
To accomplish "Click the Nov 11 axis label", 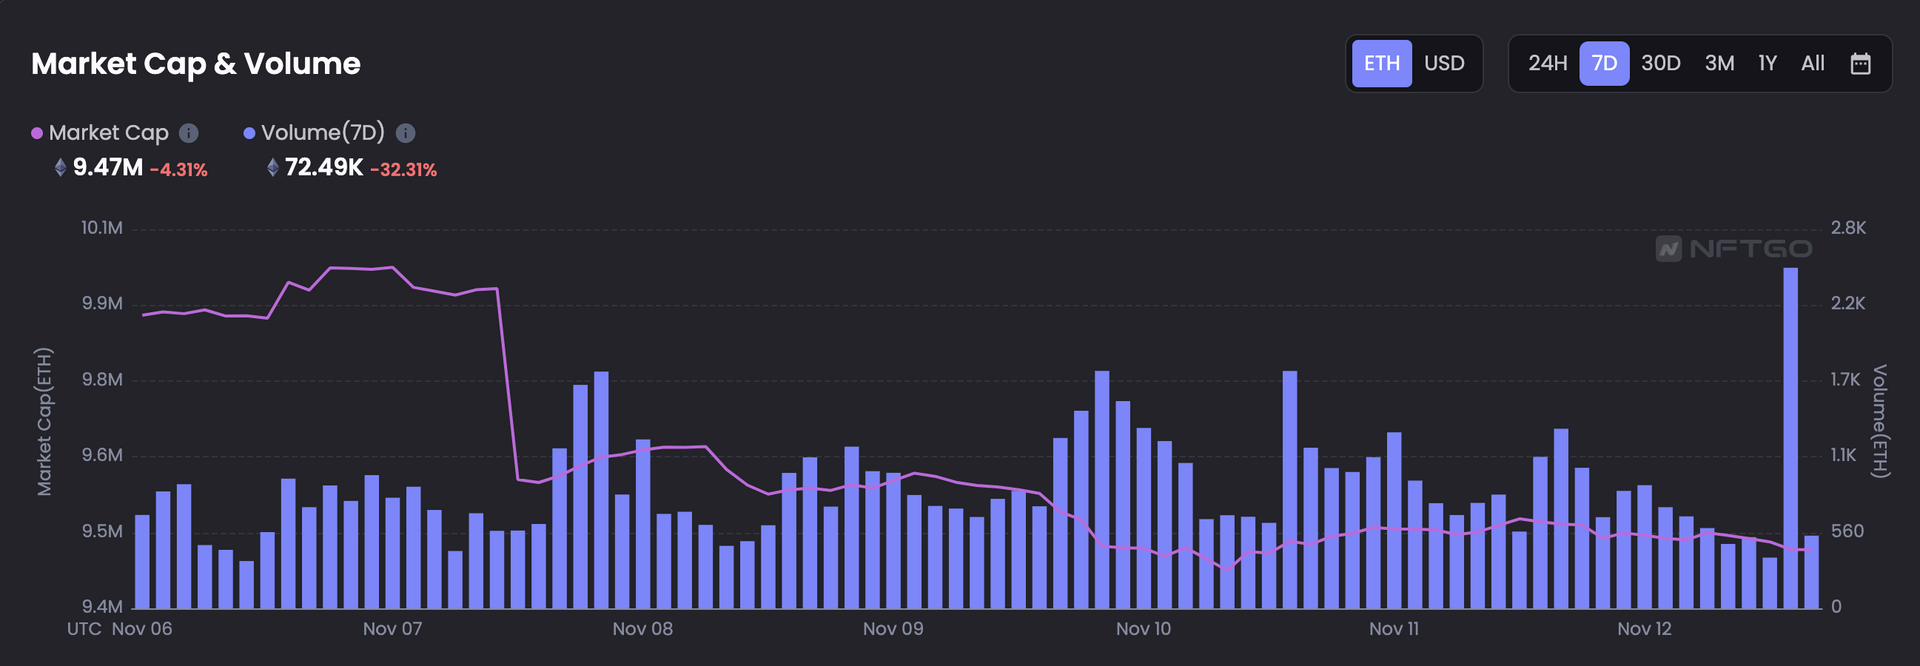I will click(x=1394, y=629).
